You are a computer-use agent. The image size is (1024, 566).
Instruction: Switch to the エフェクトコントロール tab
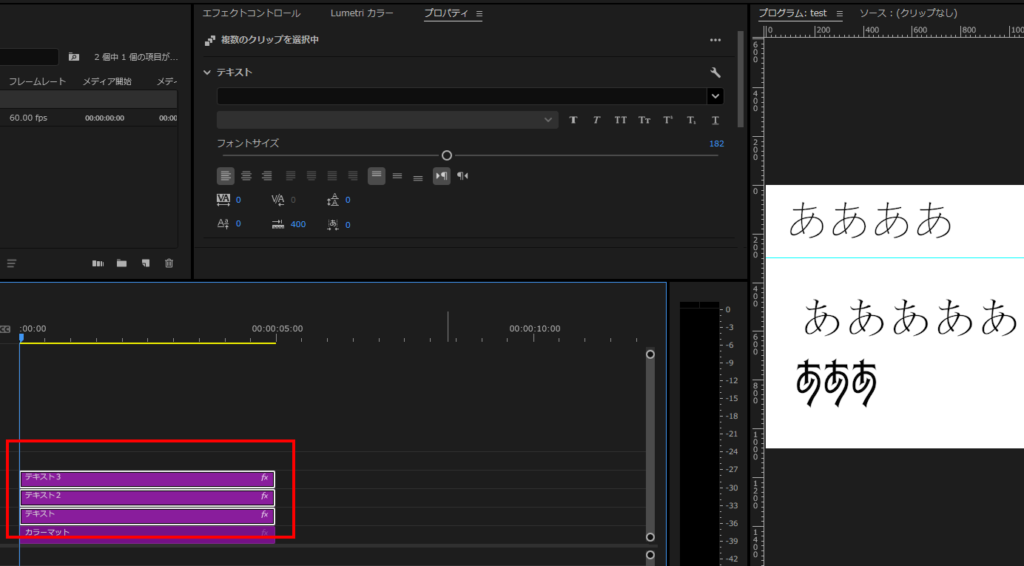coord(250,13)
